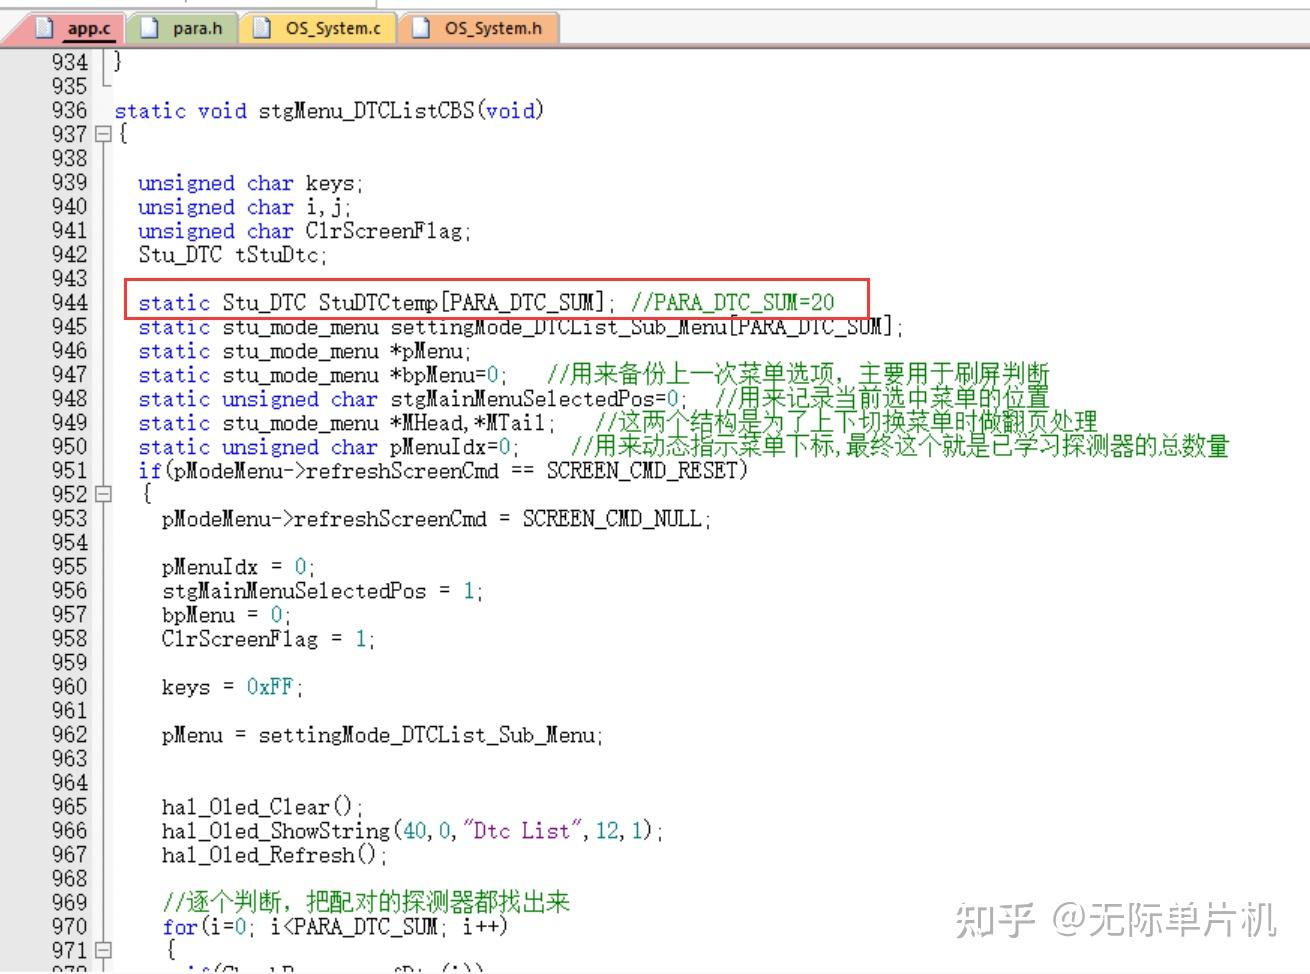
Task: Click "static stu_mode_menu *pMenu;" line
Action: 304,351
